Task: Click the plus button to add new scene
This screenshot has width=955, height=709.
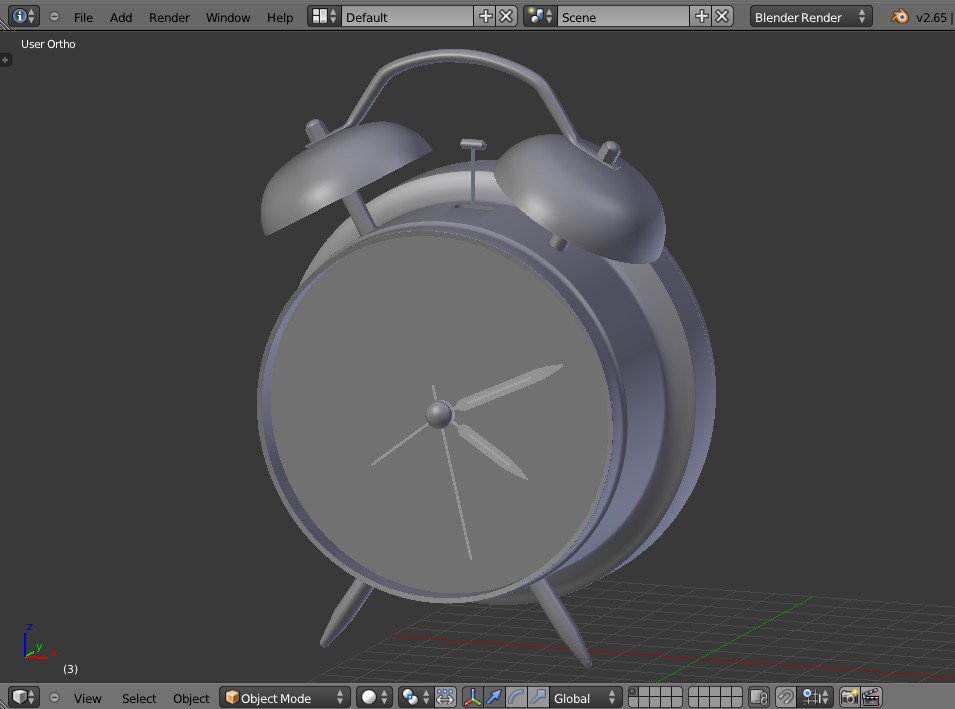Action: [700, 16]
